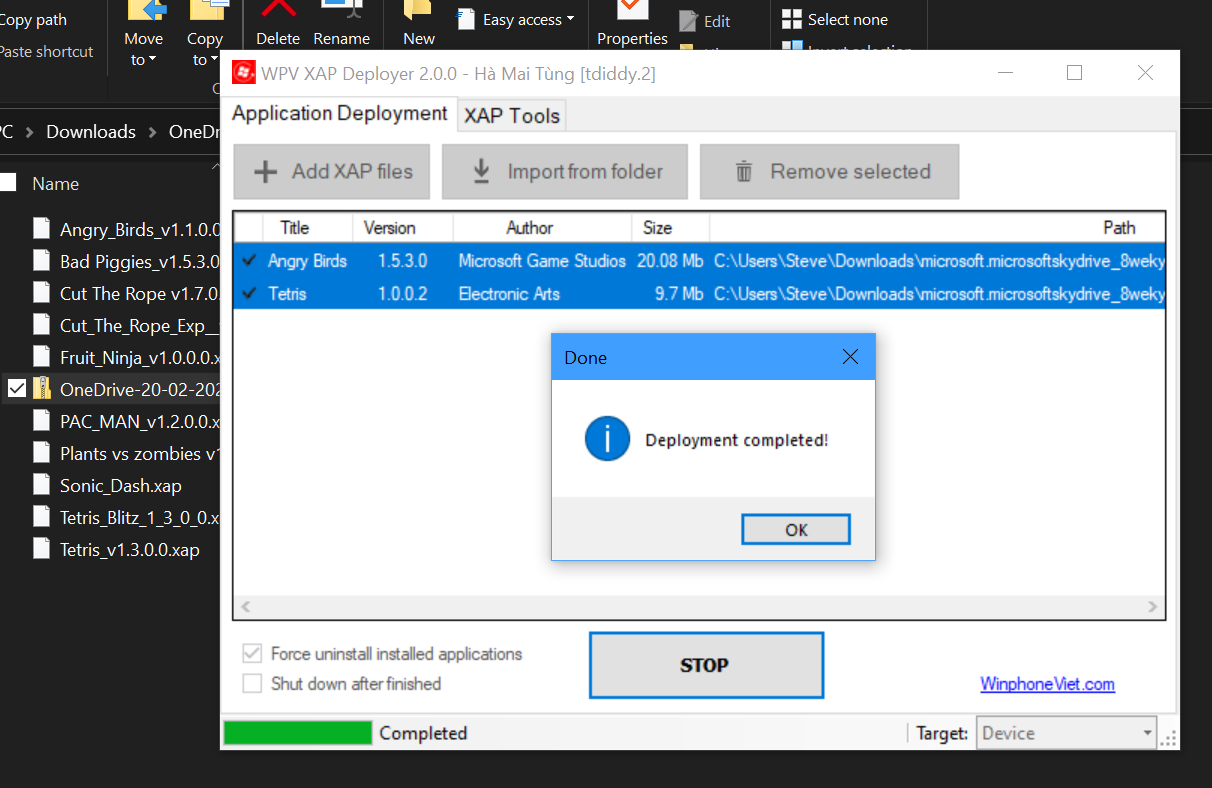Uncheck the OneDrive-20-02 zip file checkbox
The width and height of the screenshot is (1212, 788).
pos(16,388)
